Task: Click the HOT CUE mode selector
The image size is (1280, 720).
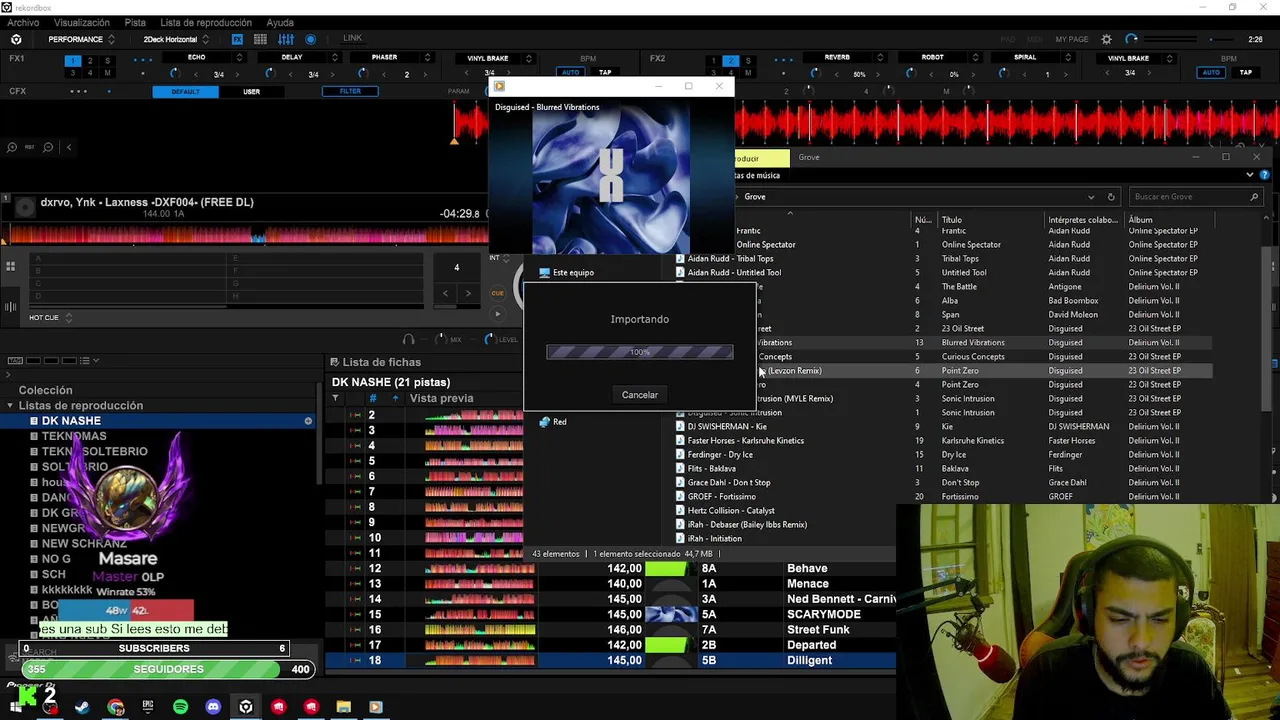Action: (51, 318)
